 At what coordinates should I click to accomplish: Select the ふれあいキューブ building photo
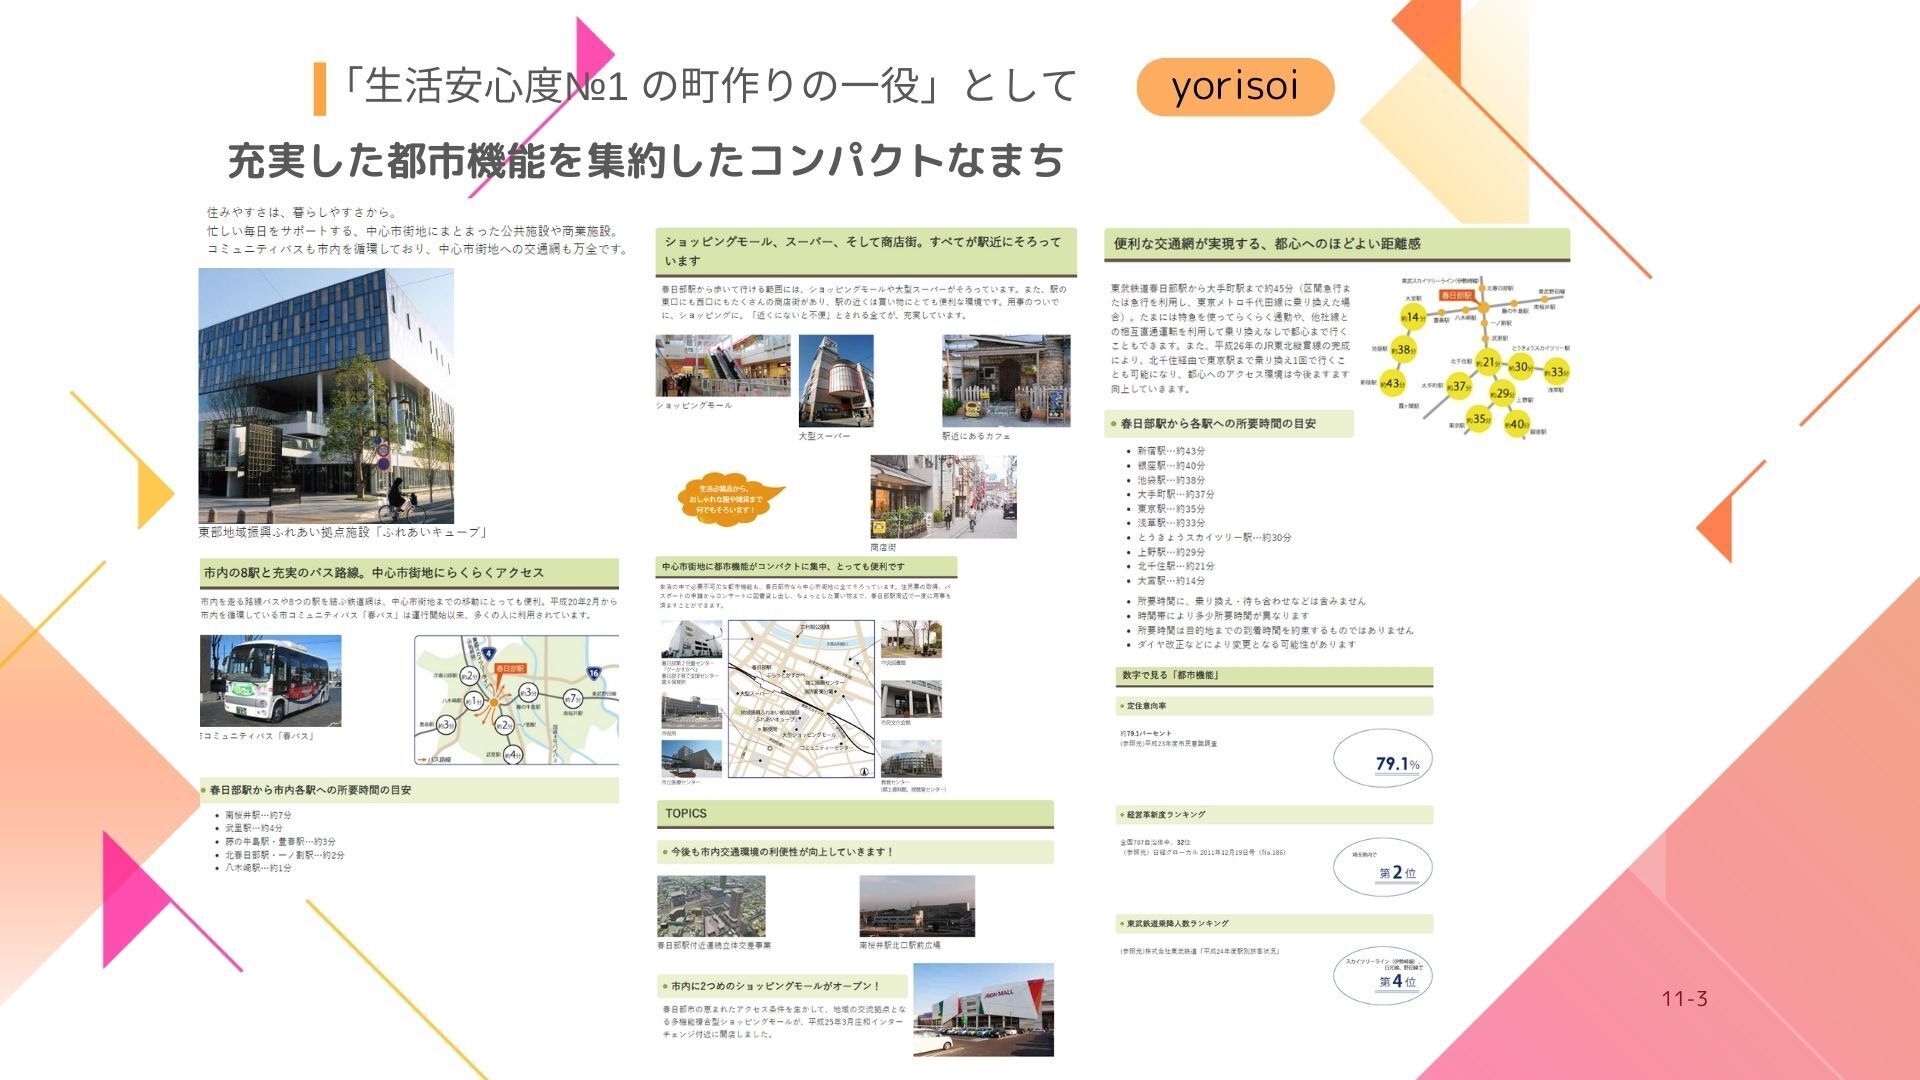[326, 395]
